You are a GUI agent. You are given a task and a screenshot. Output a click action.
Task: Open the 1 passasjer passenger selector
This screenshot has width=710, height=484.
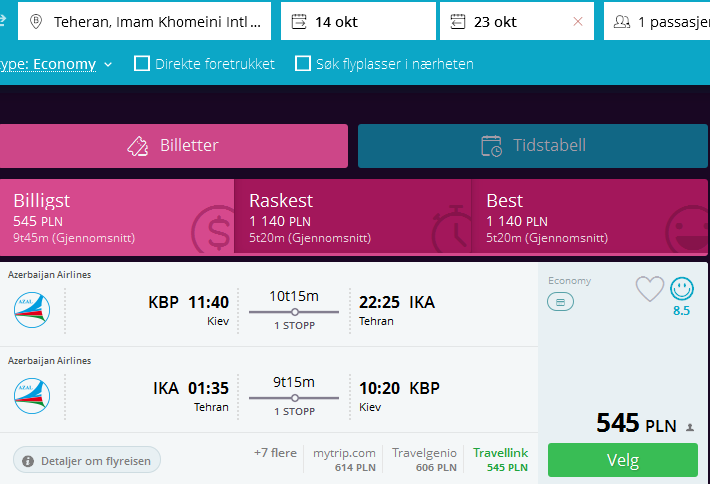pyautogui.click(x=657, y=21)
